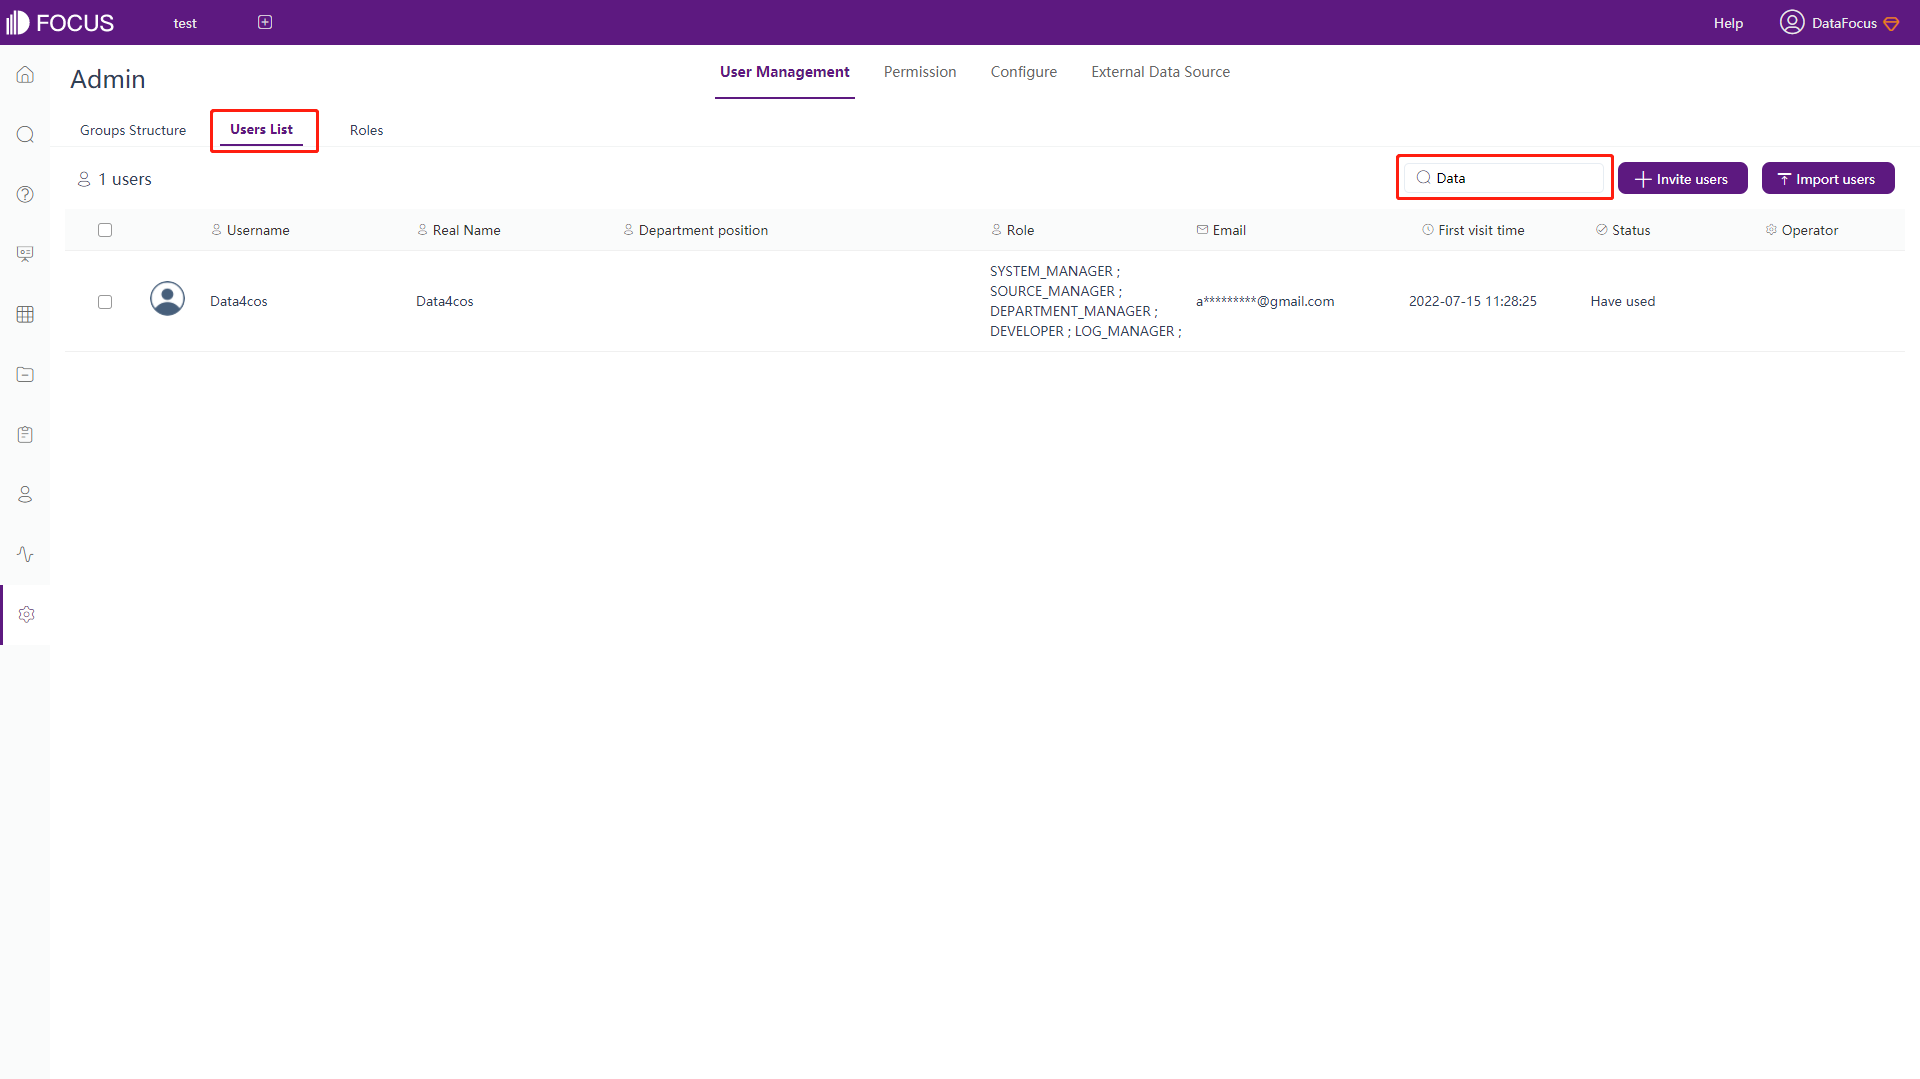Screen dimensions: 1920x1079
Task: Open the clipboard icon in the sidebar
Action: [x=25, y=435]
